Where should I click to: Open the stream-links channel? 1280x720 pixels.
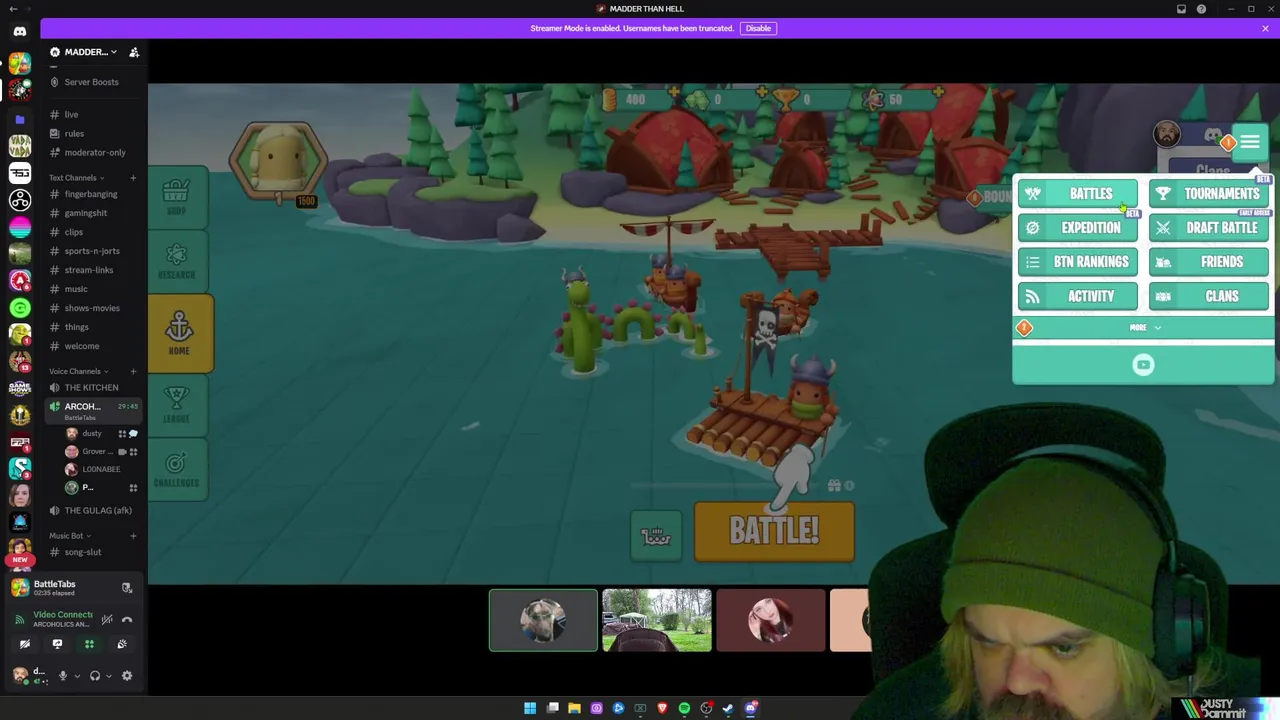(x=94, y=270)
